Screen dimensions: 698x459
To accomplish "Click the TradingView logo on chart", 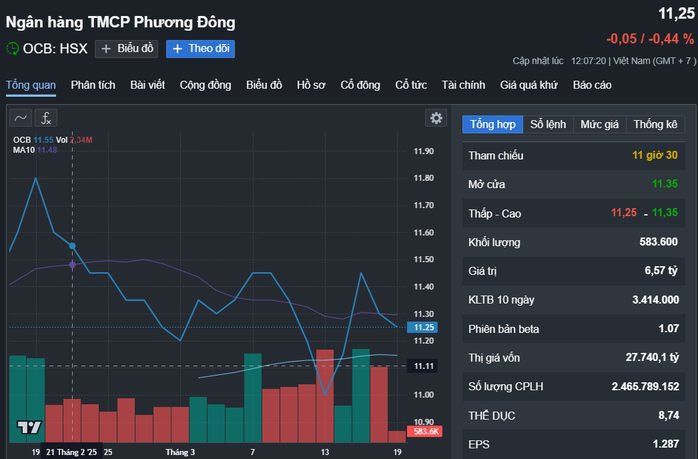I will click(x=29, y=427).
